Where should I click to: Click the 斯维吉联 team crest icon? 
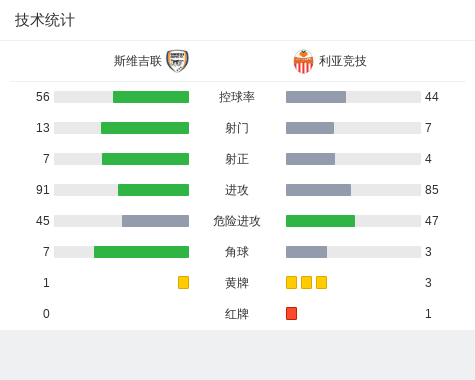[x=177, y=61]
